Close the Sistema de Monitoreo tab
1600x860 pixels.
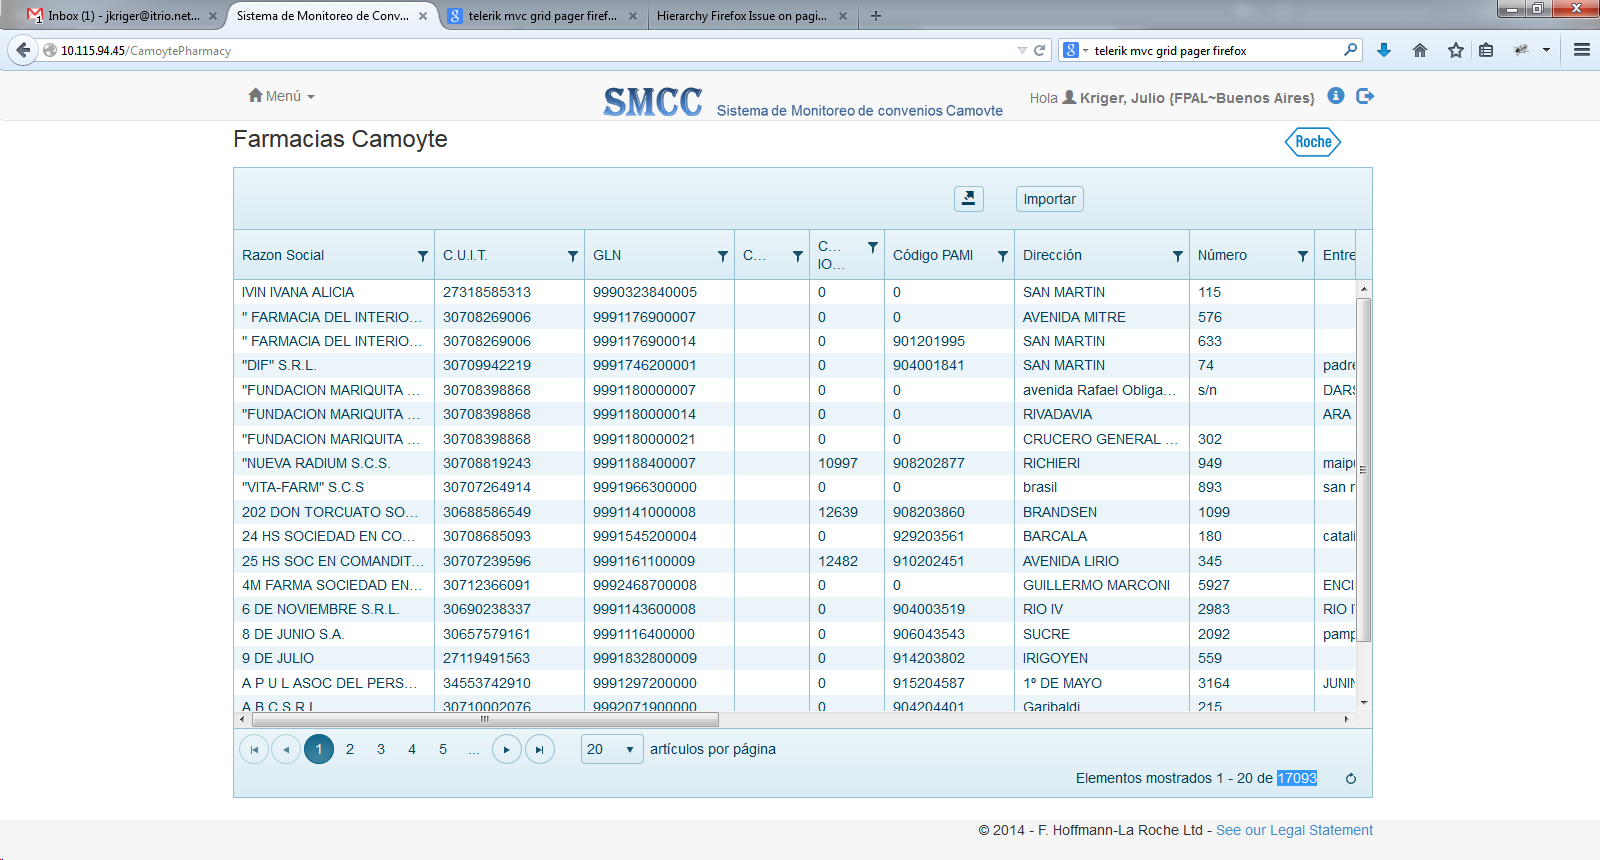423,16
